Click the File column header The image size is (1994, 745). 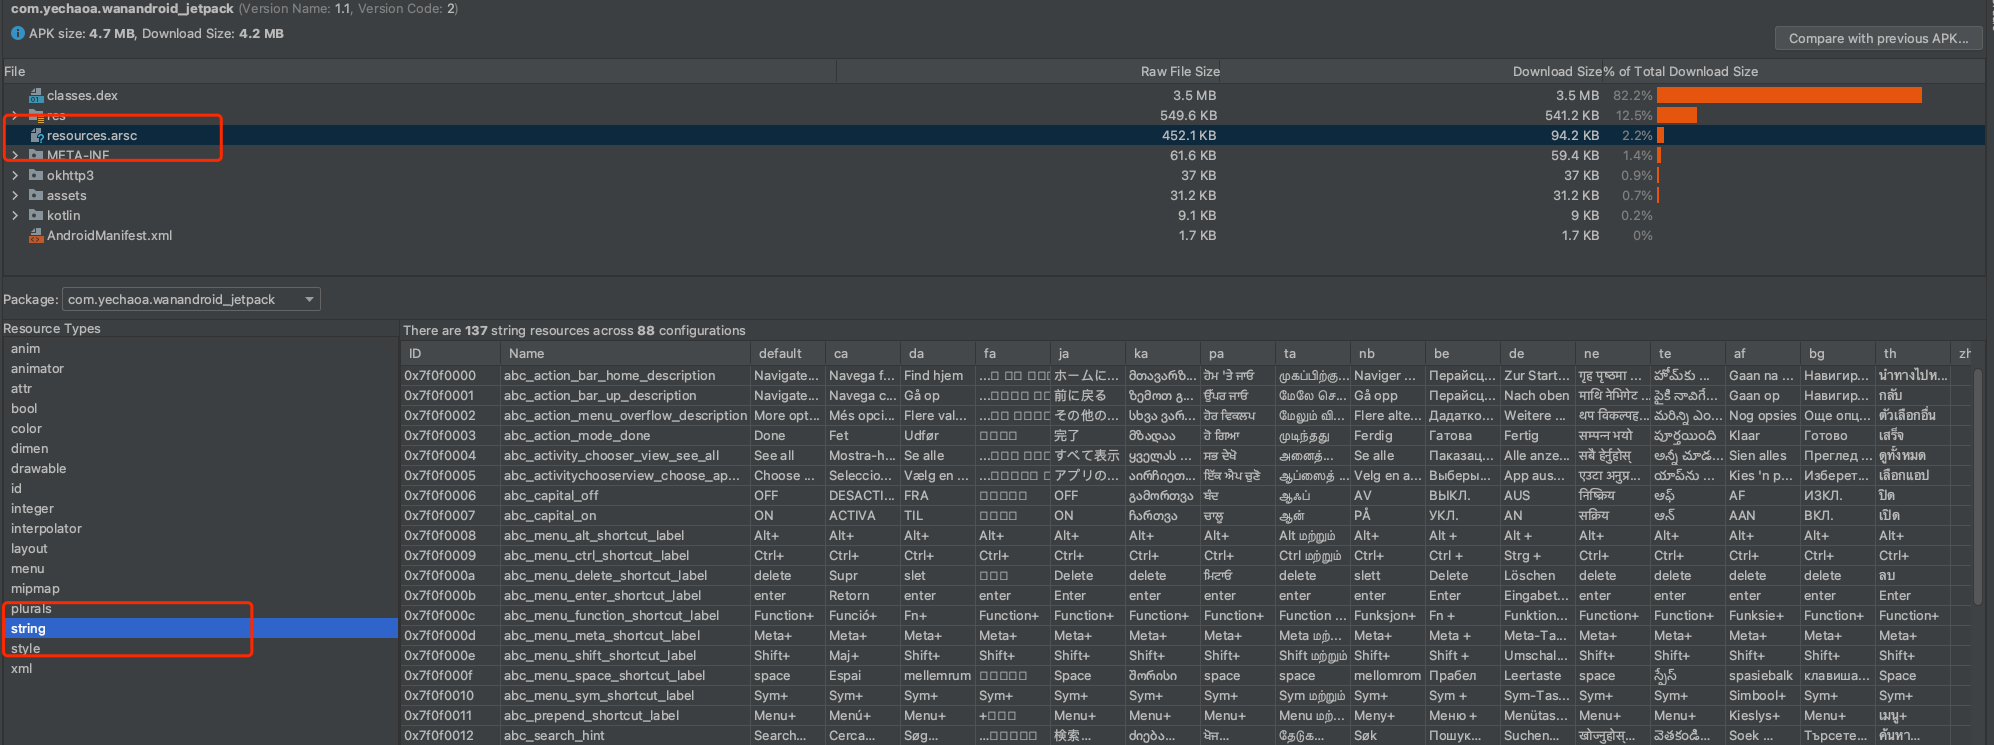(419, 71)
